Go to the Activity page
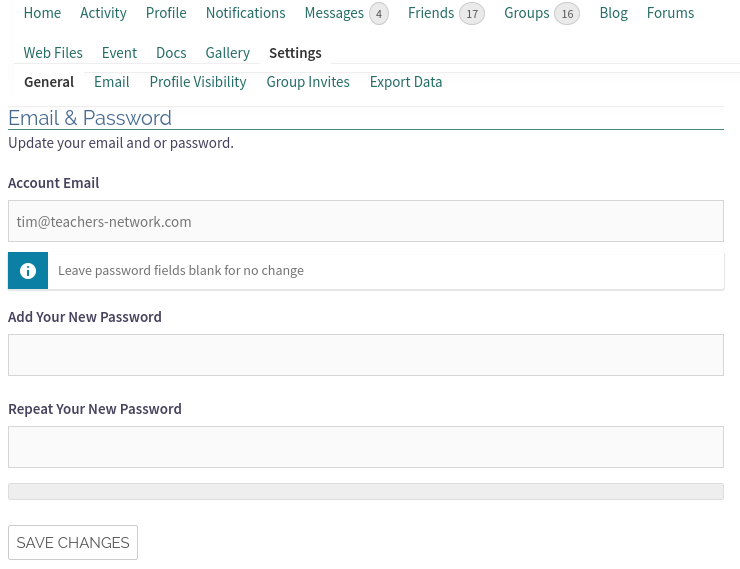Screen dimensions: 740x569 click(103, 13)
